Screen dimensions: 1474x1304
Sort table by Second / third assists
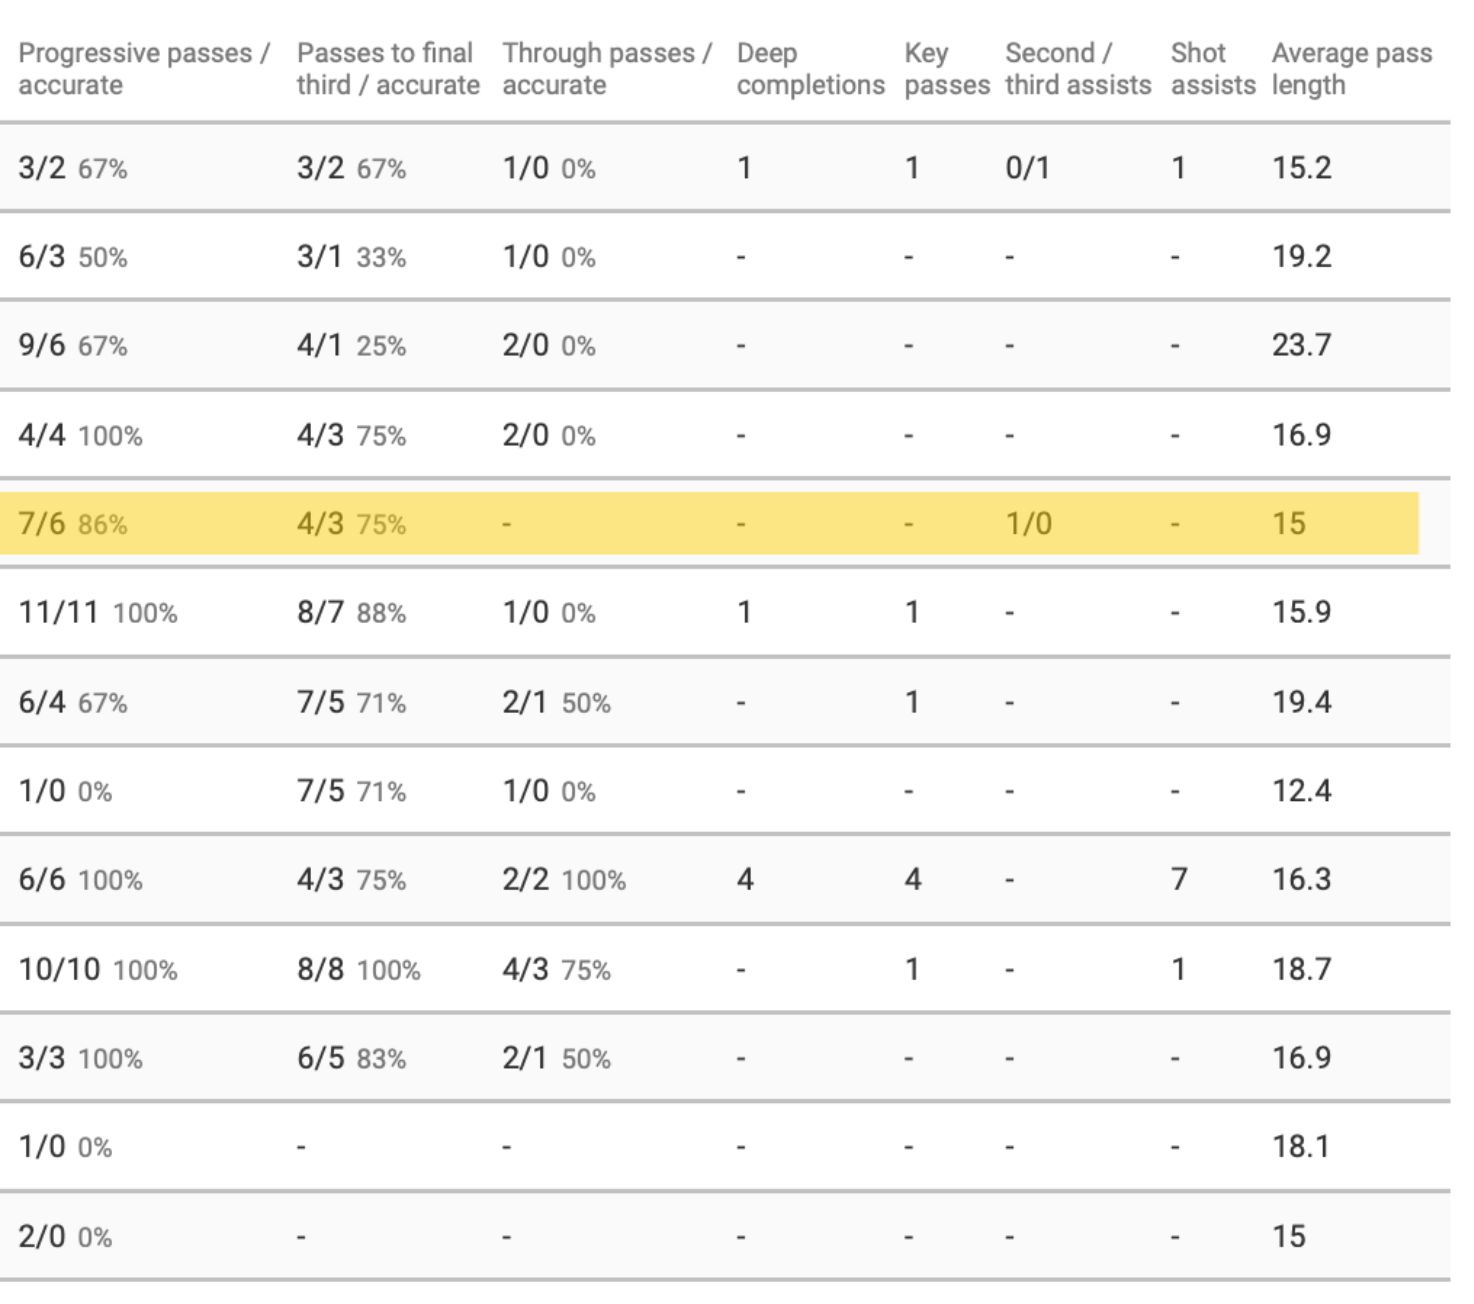[1077, 68]
